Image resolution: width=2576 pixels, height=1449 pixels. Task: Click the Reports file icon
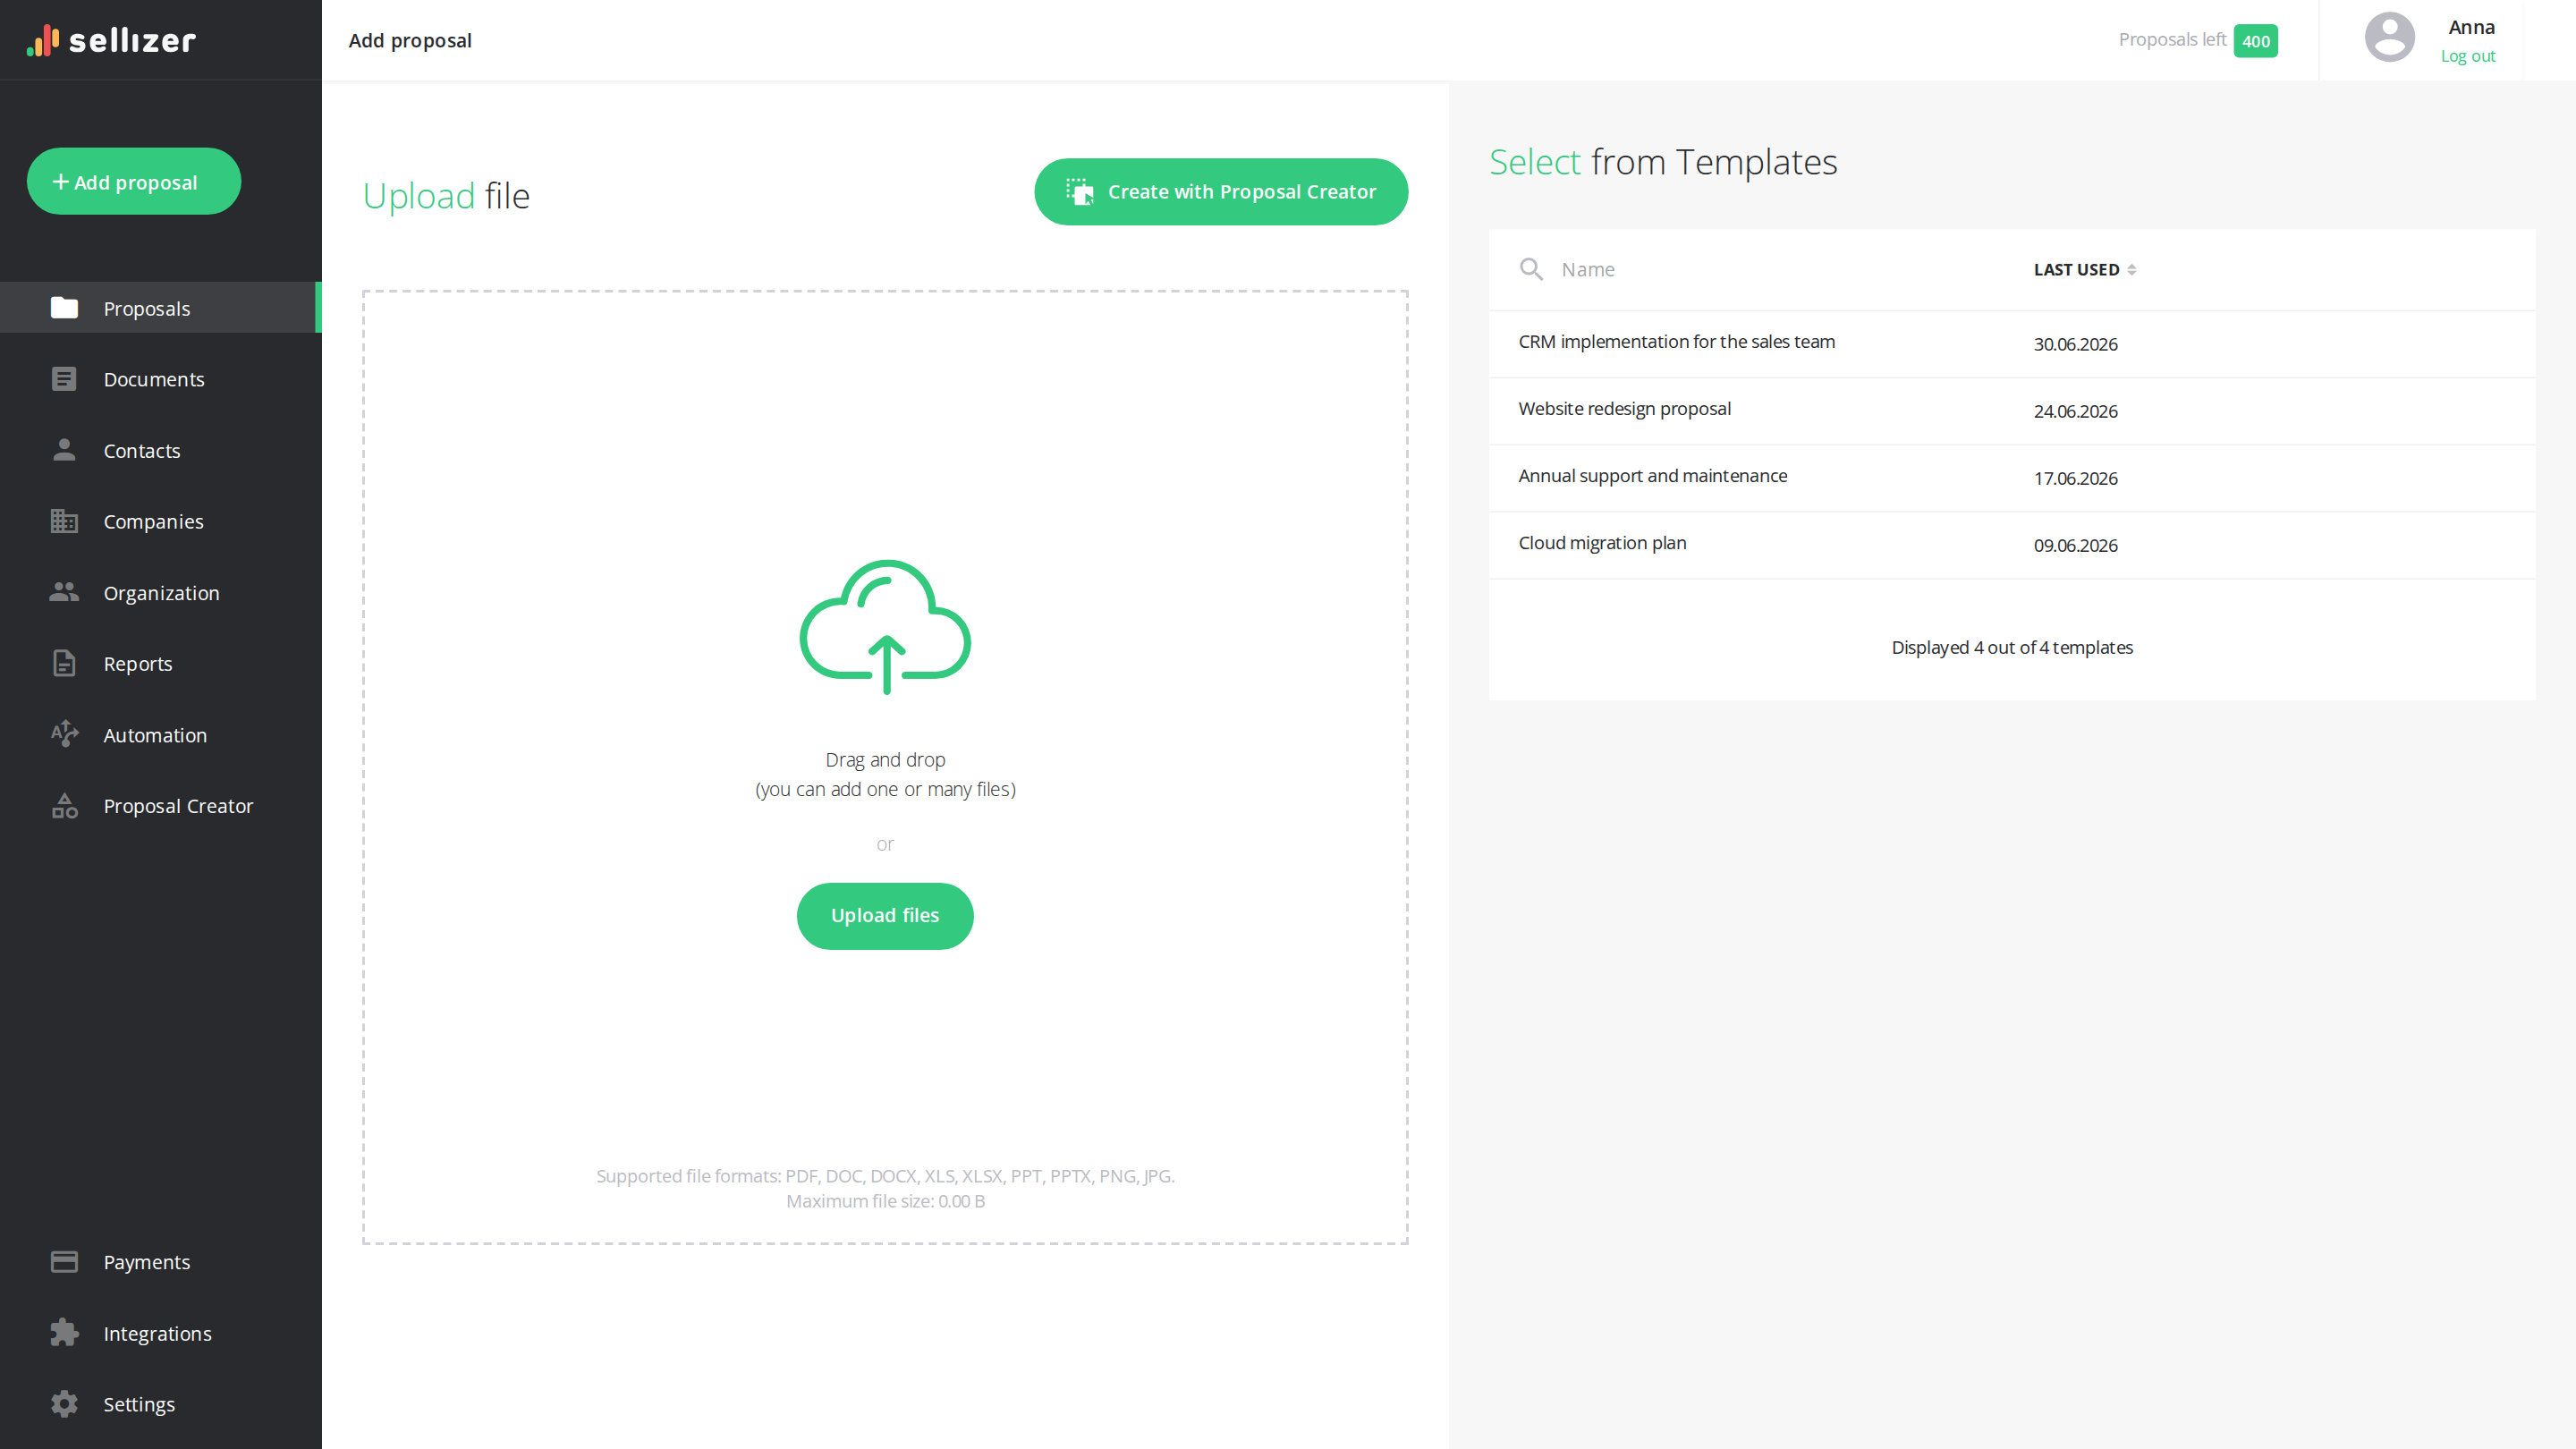(64, 663)
